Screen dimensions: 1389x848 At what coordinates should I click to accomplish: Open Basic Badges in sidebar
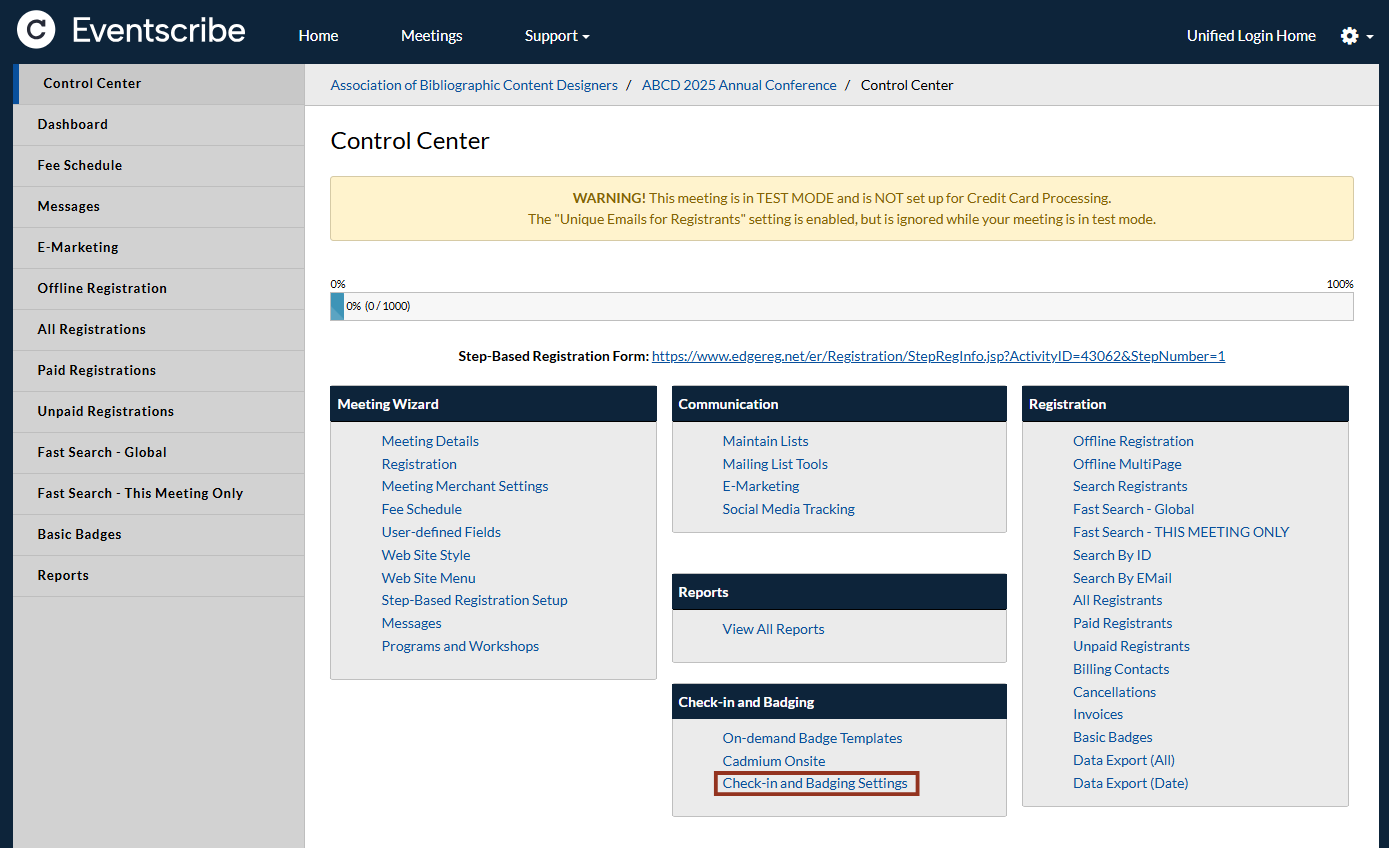pyautogui.click(x=159, y=535)
